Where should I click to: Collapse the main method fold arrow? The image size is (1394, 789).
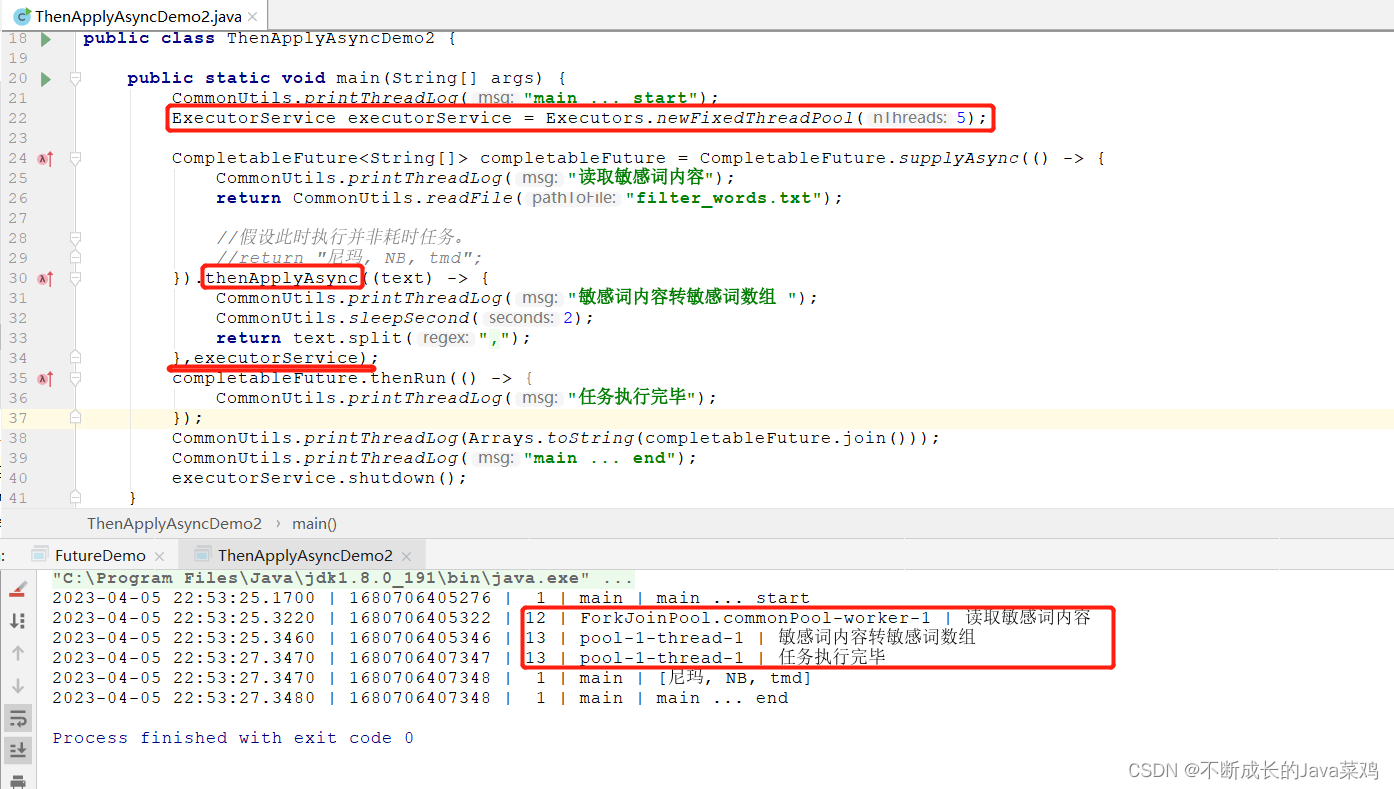75,78
